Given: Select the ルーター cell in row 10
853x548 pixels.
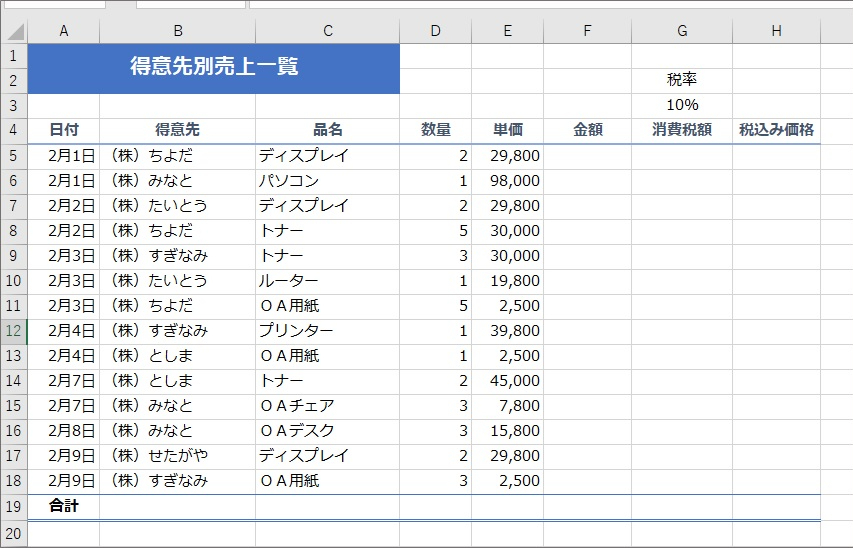Looking at the screenshot, I should pos(327,281).
